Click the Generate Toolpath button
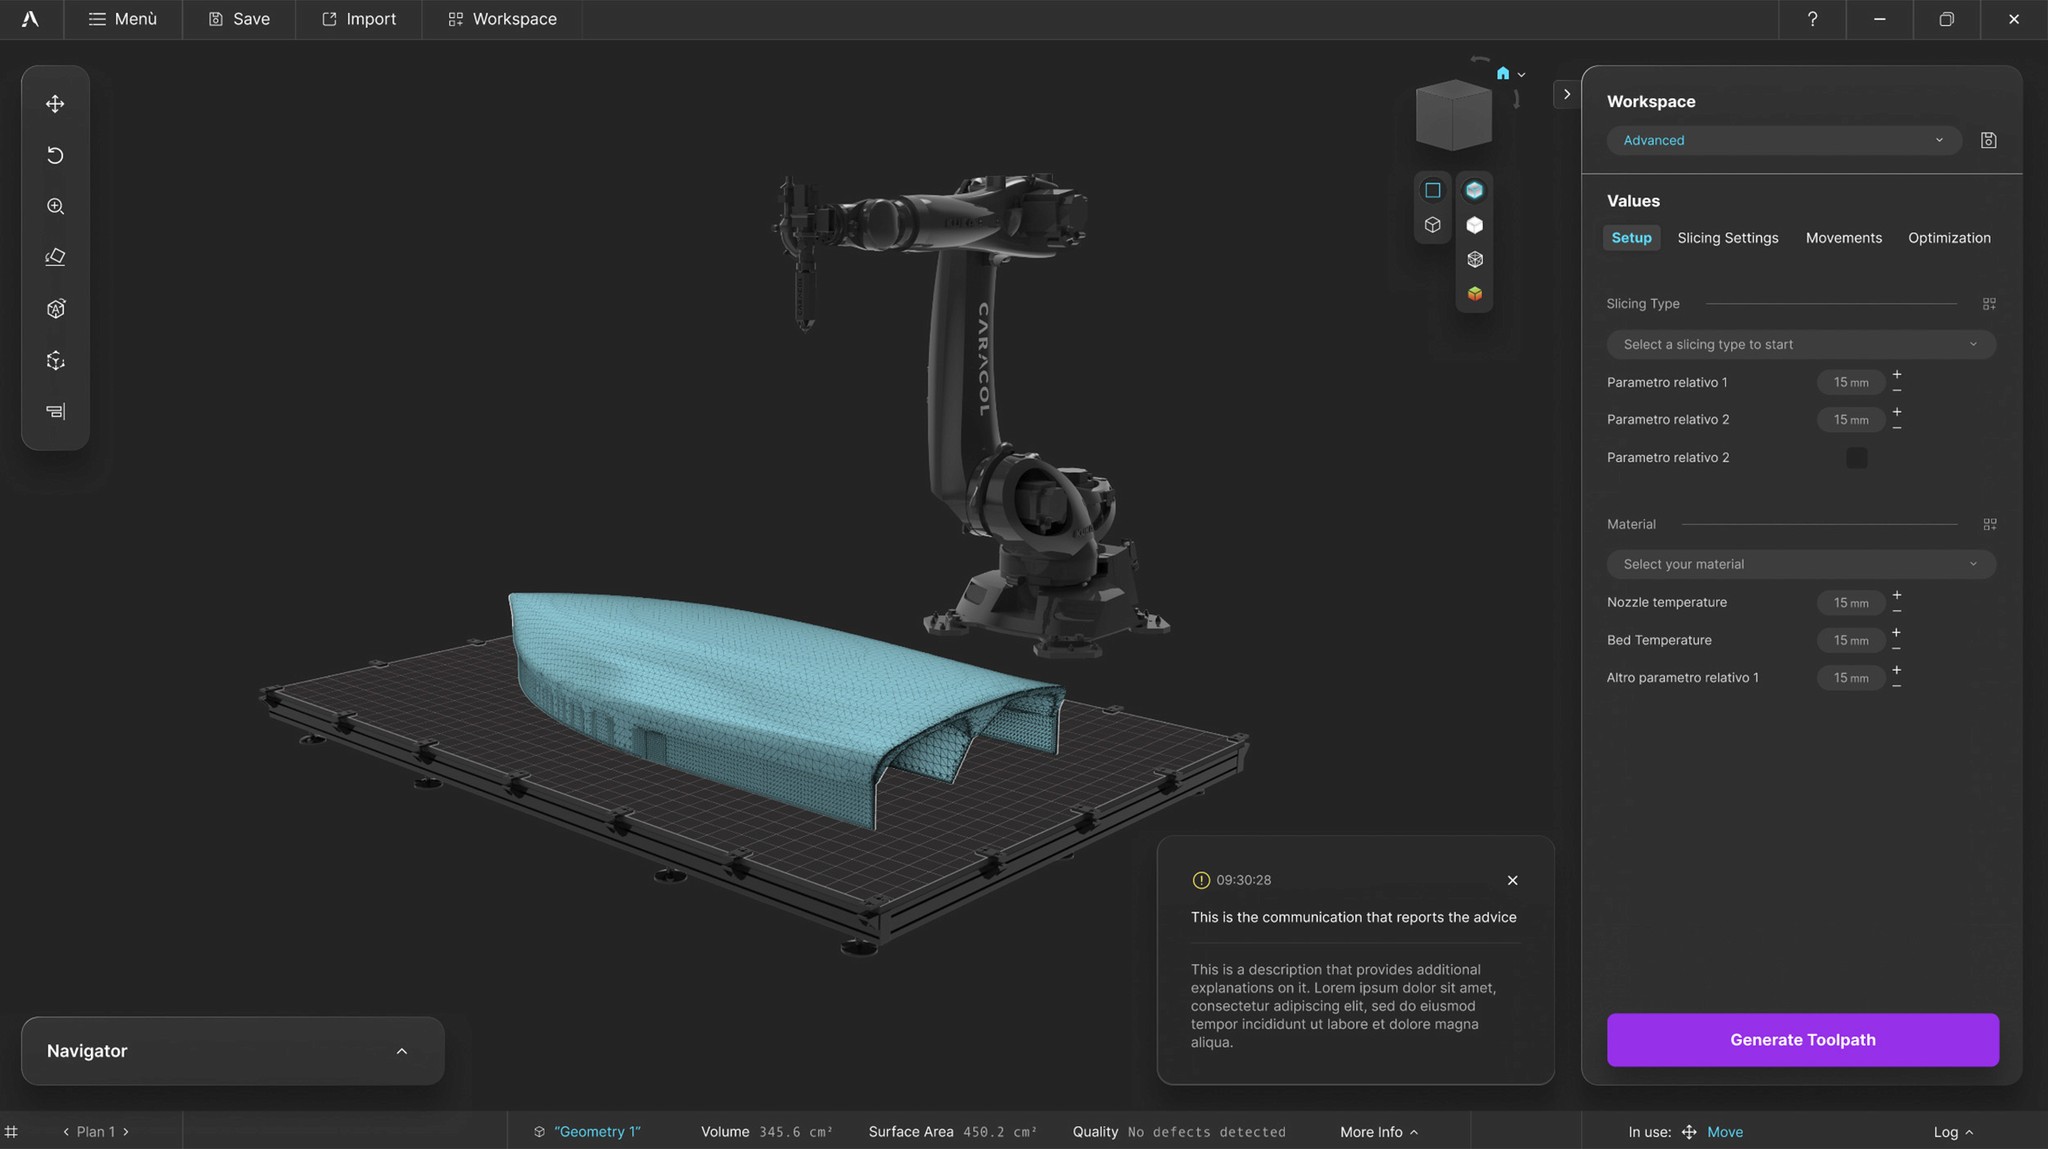The width and height of the screenshot is (2048, 1149). coord(1802,1040)
